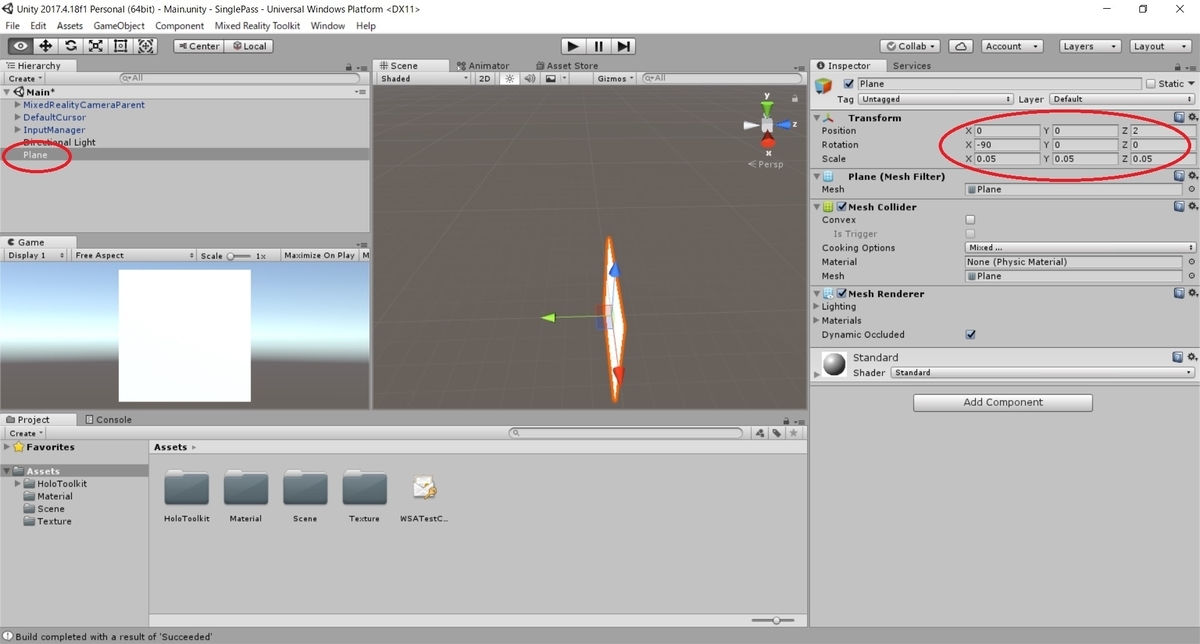Click the Add Component button

pyautogui.click(x=1003, y=402)
